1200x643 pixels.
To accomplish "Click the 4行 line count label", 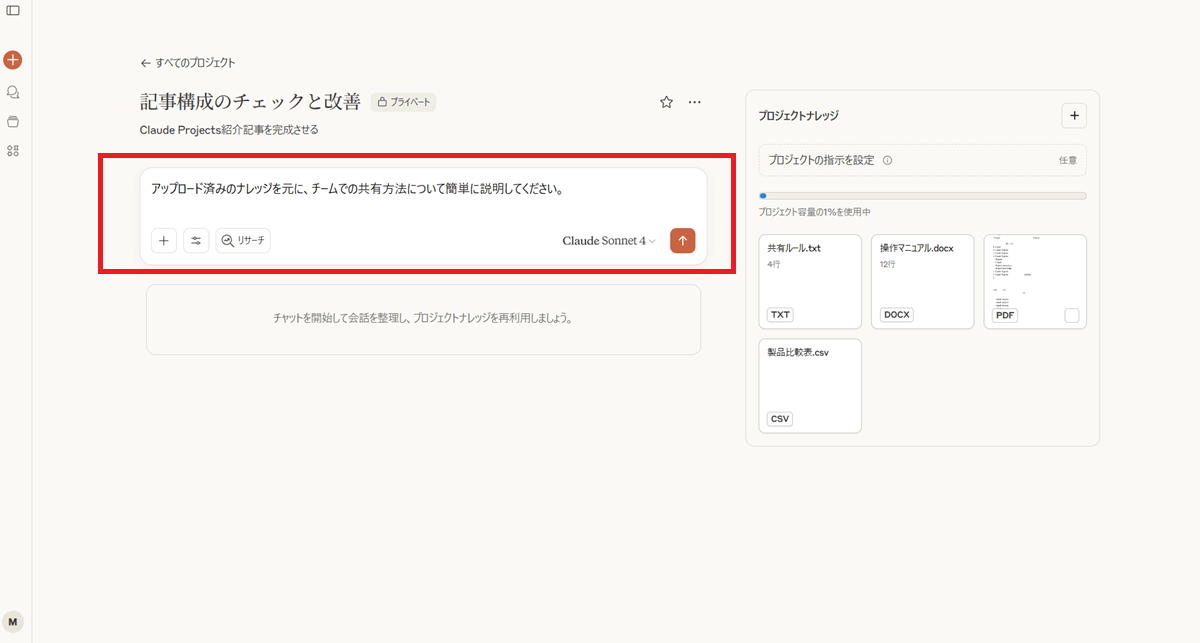I will (x=774, y=264).
